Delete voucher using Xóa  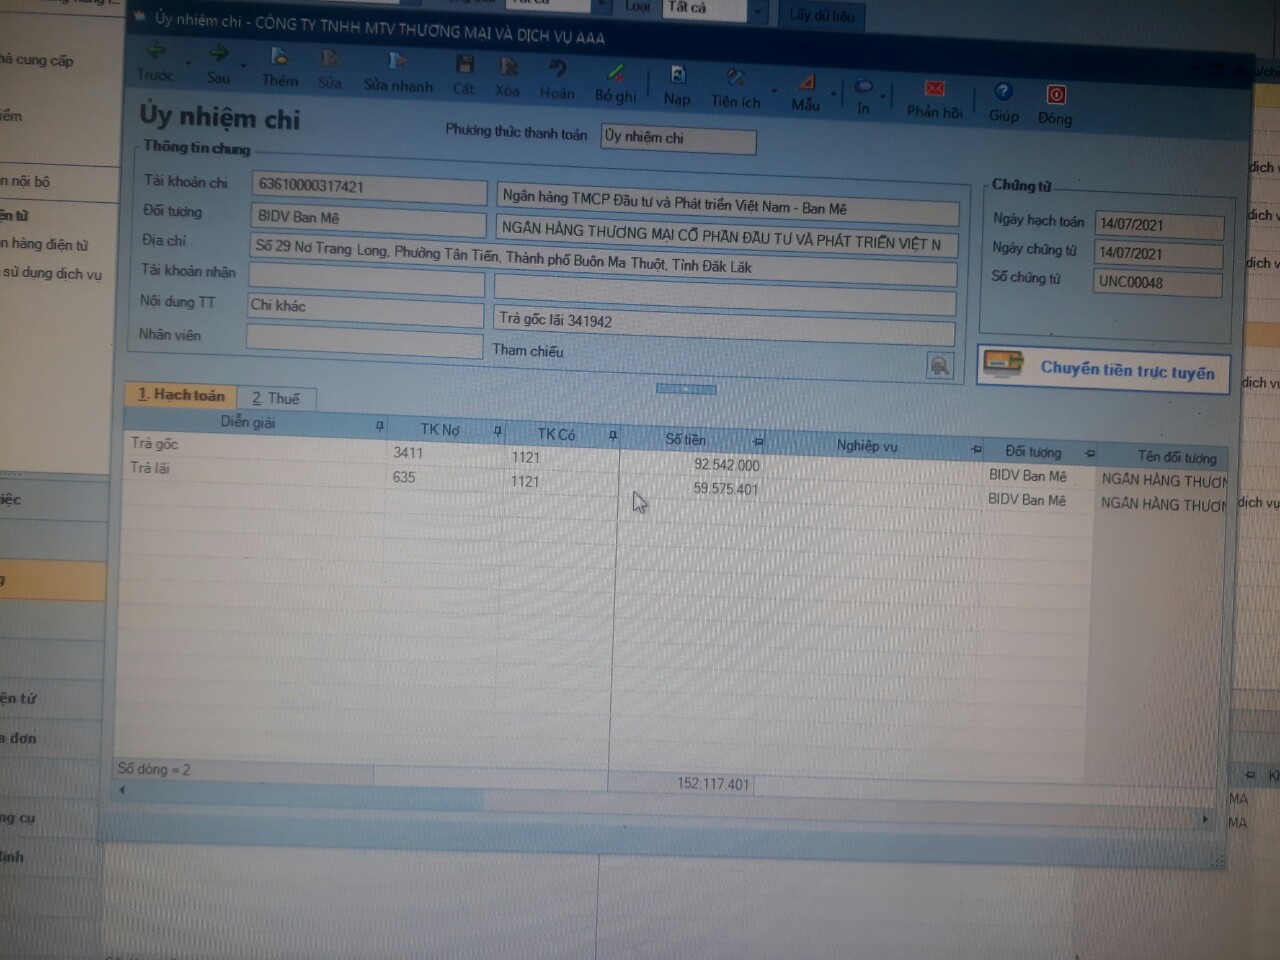coord(508,78)
